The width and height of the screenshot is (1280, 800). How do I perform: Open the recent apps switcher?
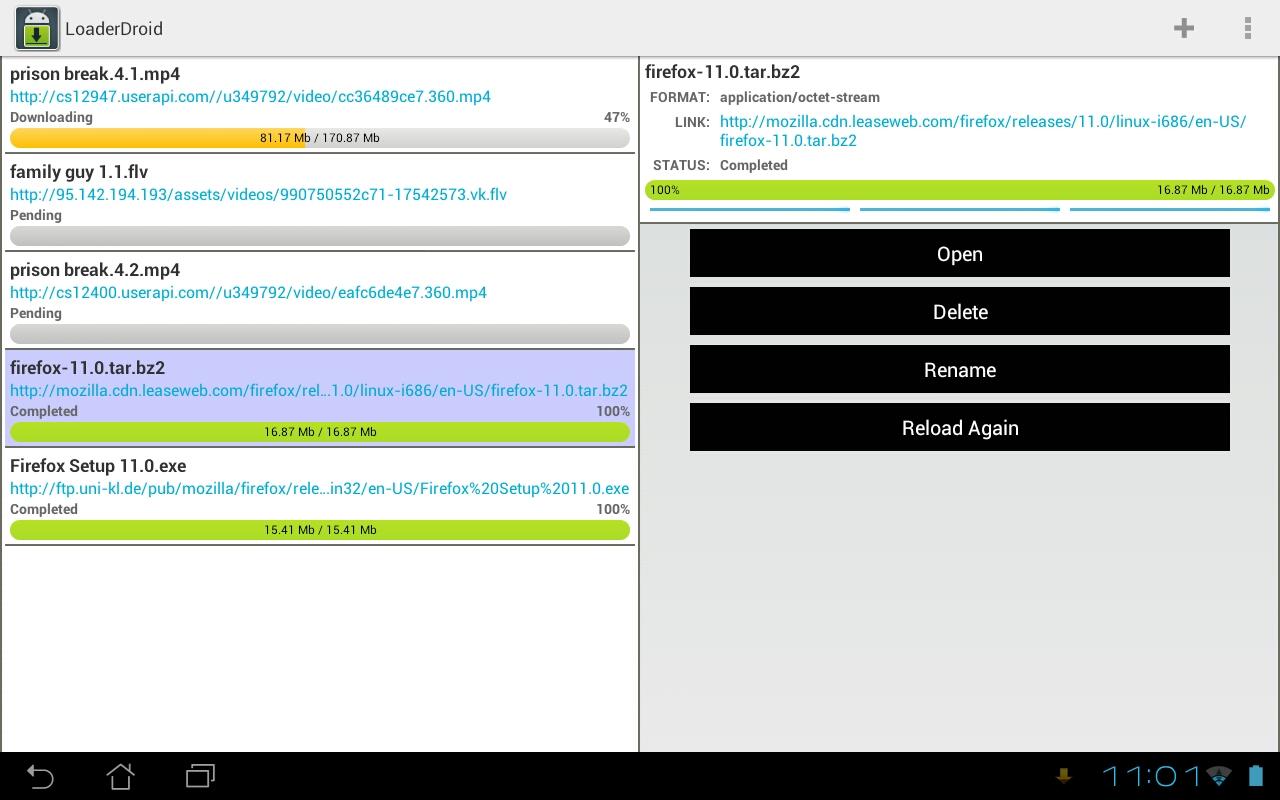[201, 776]
